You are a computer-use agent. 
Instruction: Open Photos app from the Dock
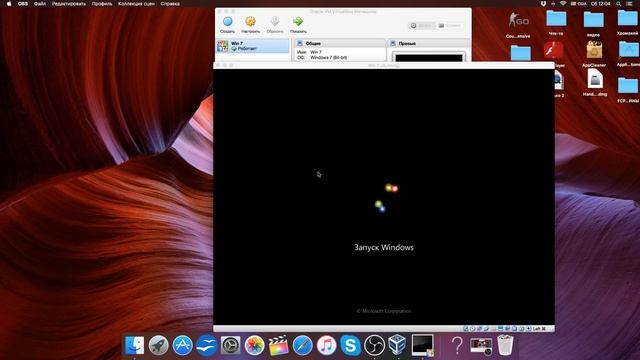[x=254, y=345]
